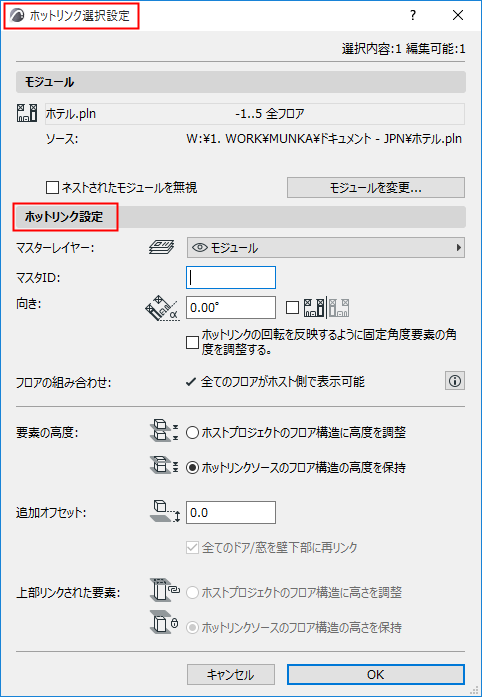Click the マスターレイヤー: label
This screenshot has width=482, height=697.
pyautogui.click(x=55, y=248)
